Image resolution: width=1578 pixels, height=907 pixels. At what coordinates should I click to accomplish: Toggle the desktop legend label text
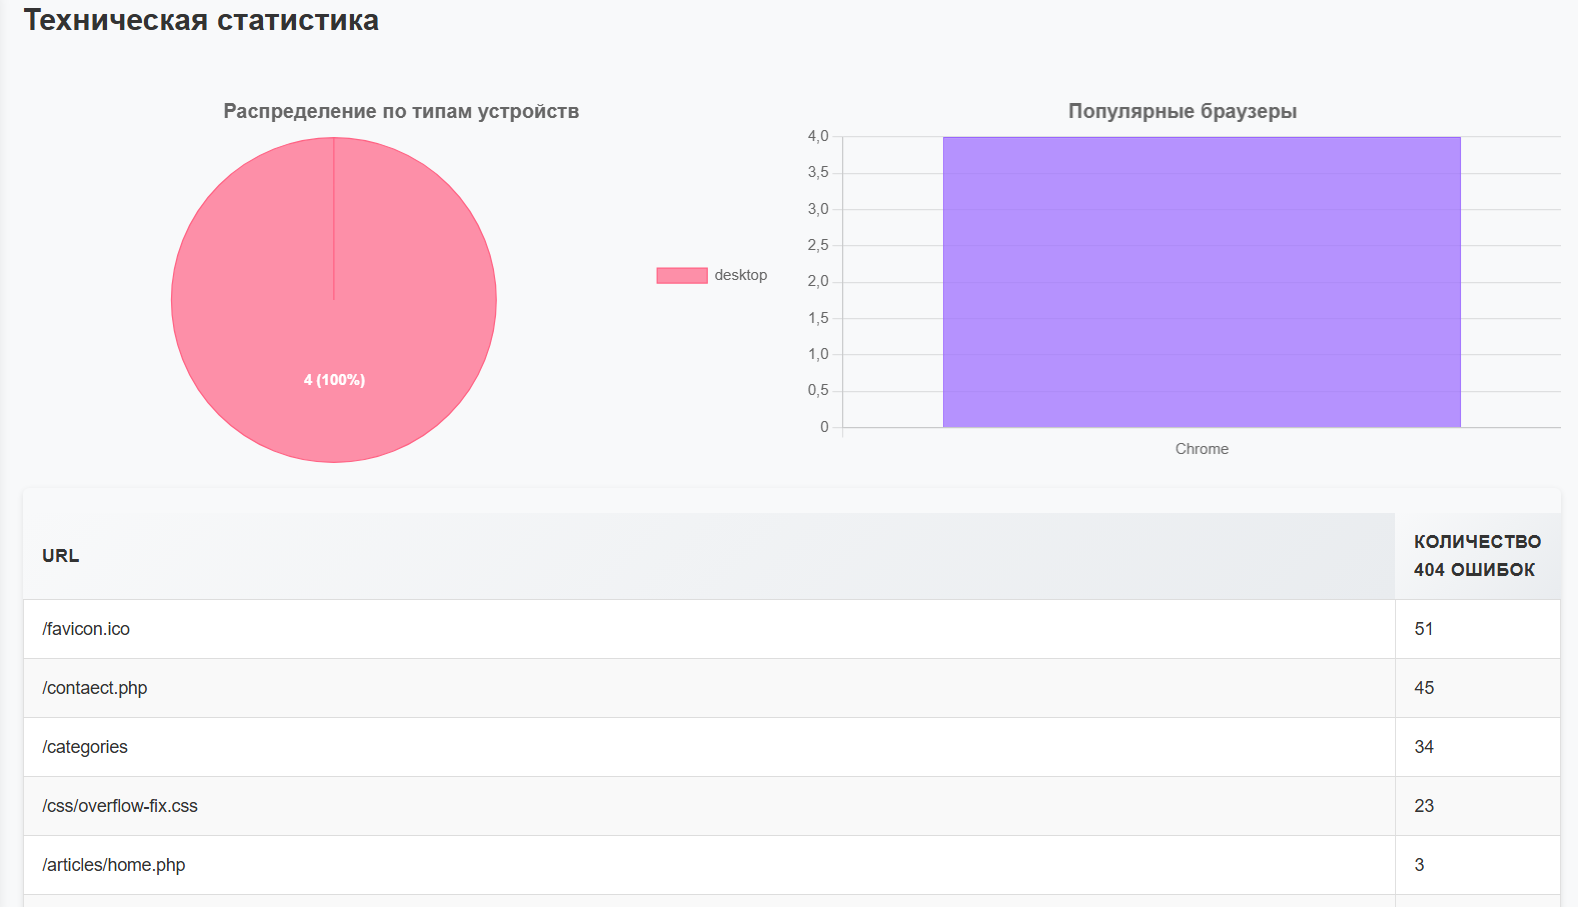[740, 275]
